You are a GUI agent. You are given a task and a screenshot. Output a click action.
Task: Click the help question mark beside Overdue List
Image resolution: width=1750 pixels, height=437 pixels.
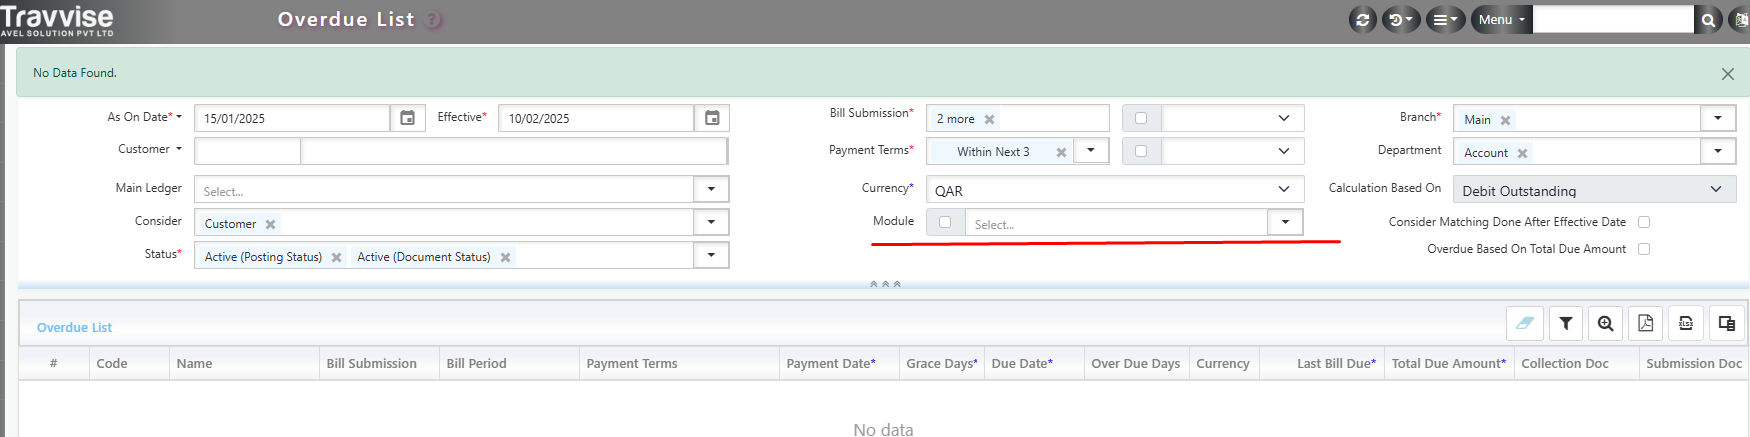coord(433,19)
